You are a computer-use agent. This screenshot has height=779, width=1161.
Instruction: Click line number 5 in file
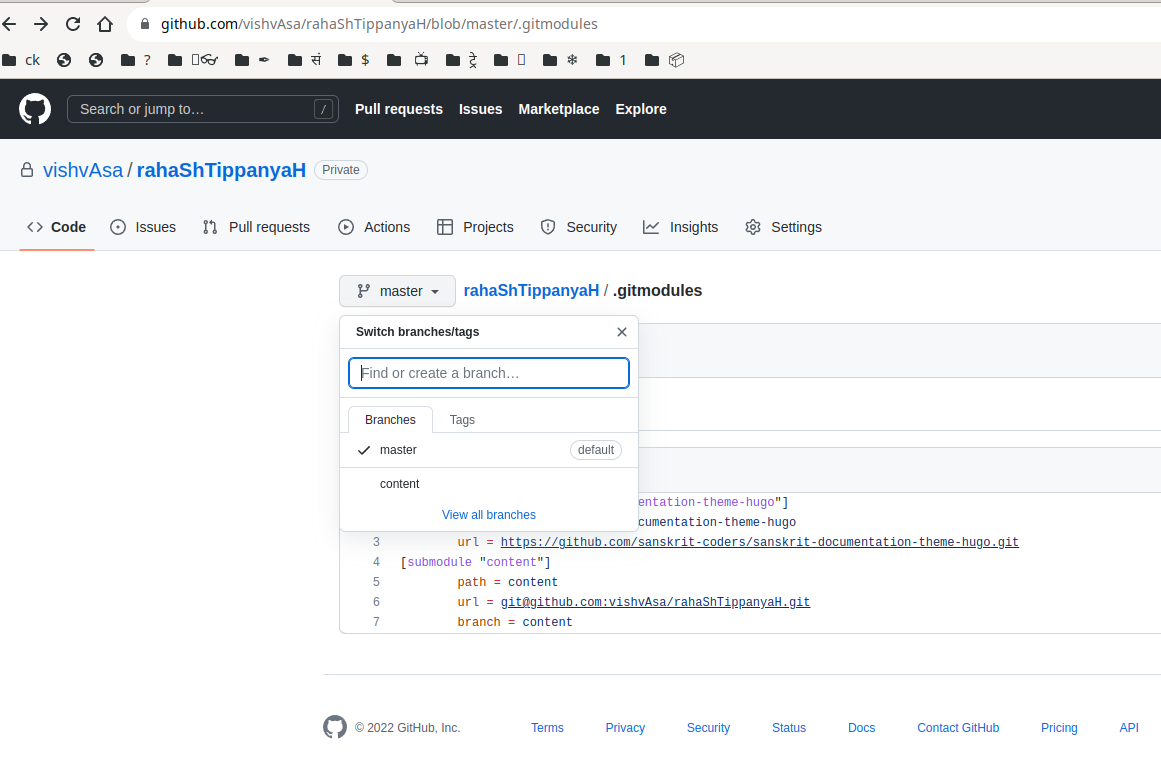click(x=376, y=582)
